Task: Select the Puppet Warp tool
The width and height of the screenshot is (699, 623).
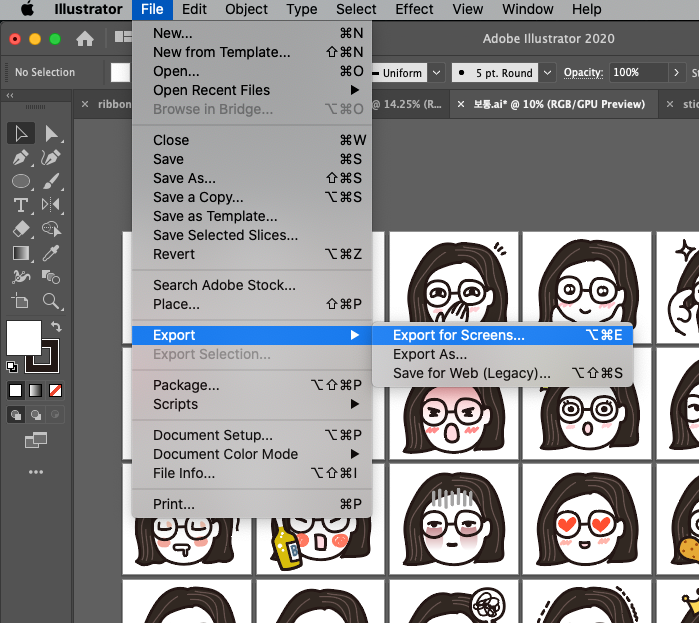Action: 21,277
